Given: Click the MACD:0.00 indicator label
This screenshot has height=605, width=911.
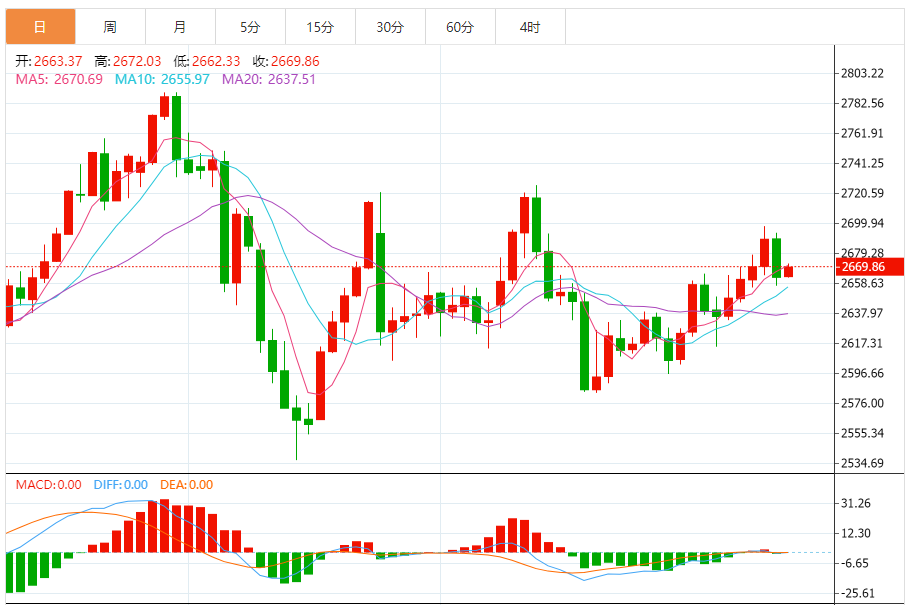Looking at the screenshot, I should (48, 485).
